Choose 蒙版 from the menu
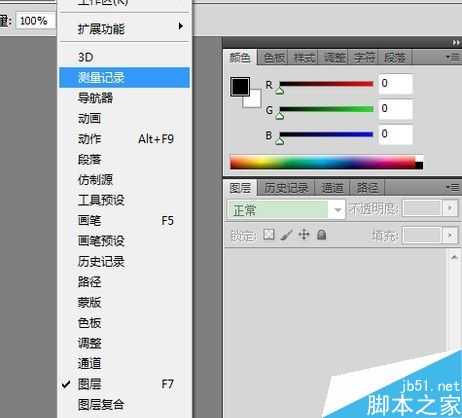Viewport: 462px width, 418px height. click(x=125, y=302)
